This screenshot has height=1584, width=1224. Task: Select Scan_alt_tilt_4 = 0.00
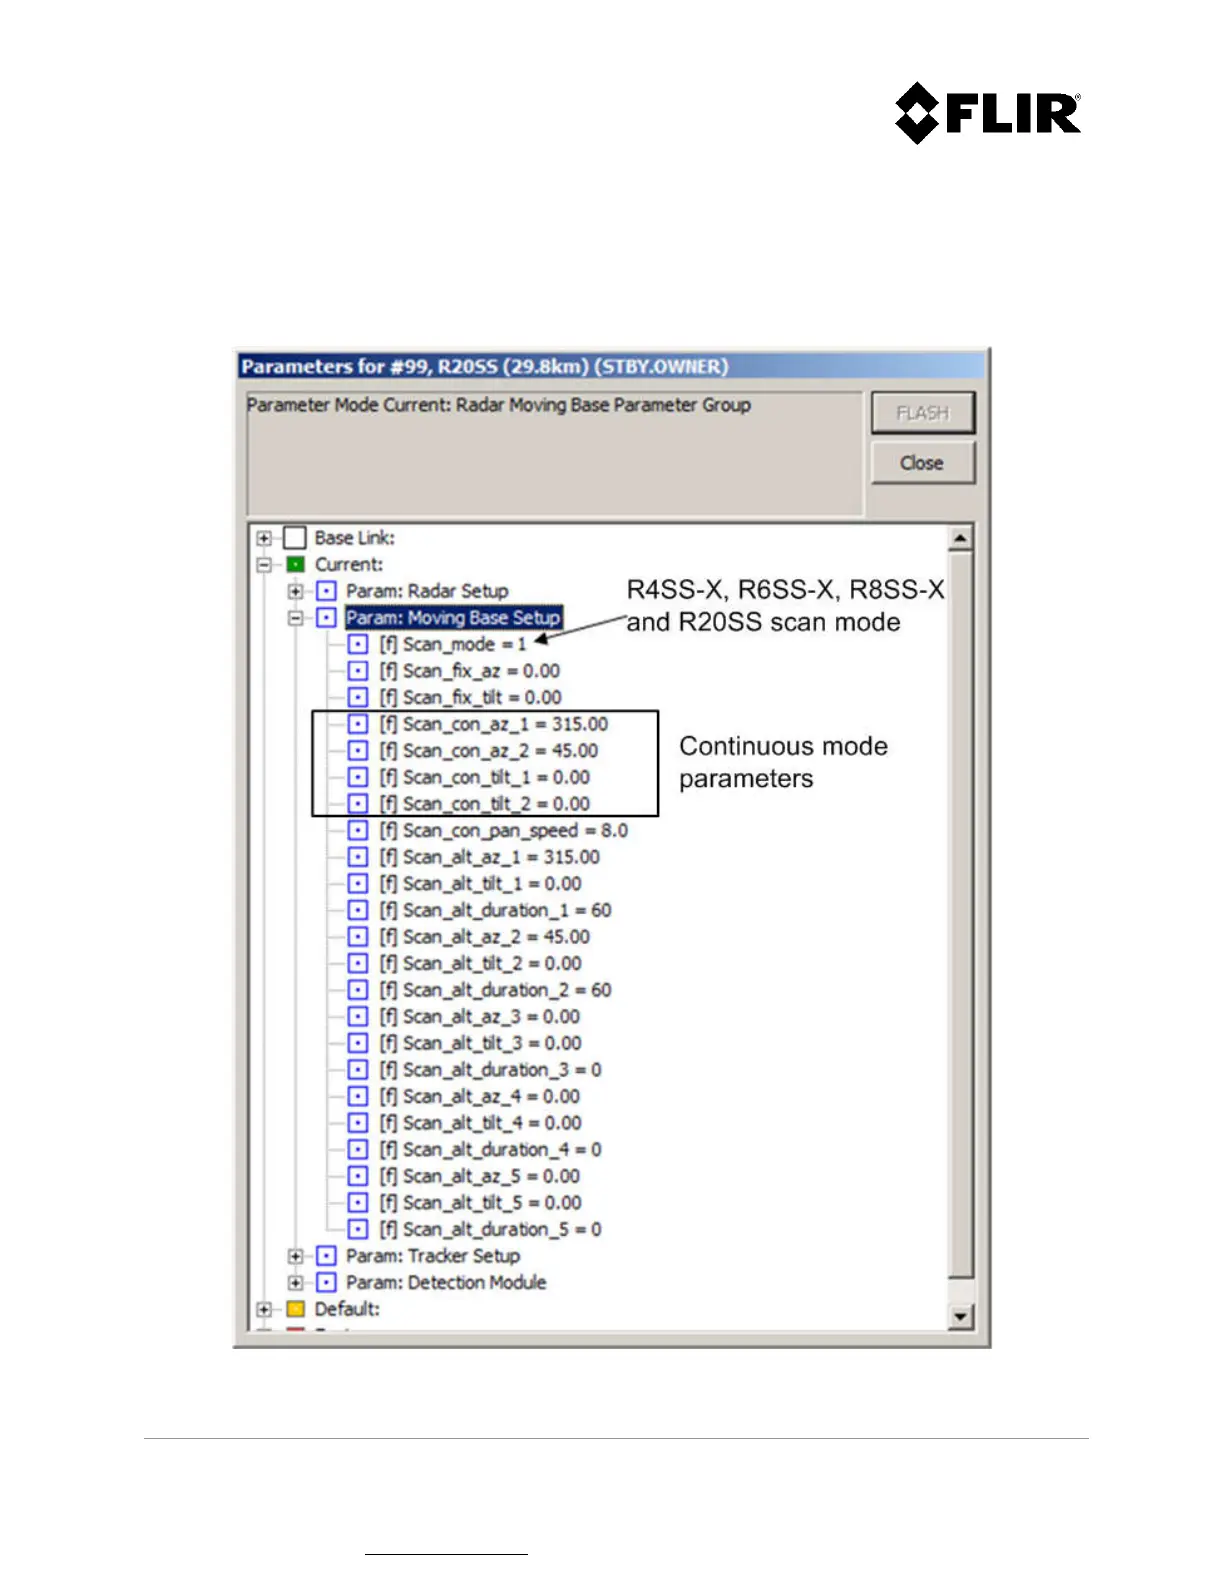click(x=480, y=1123)
